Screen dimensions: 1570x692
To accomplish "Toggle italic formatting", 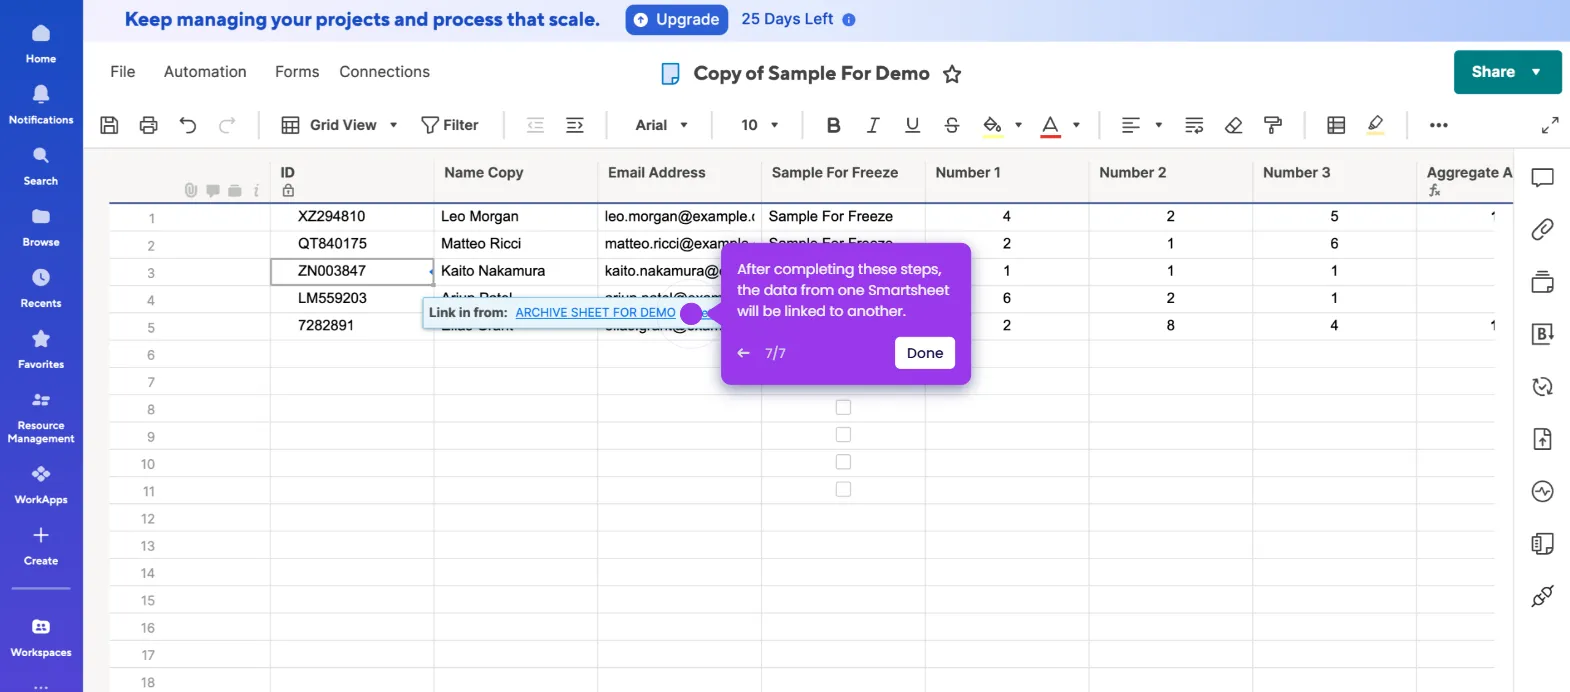I will click(x=873, y=125).
